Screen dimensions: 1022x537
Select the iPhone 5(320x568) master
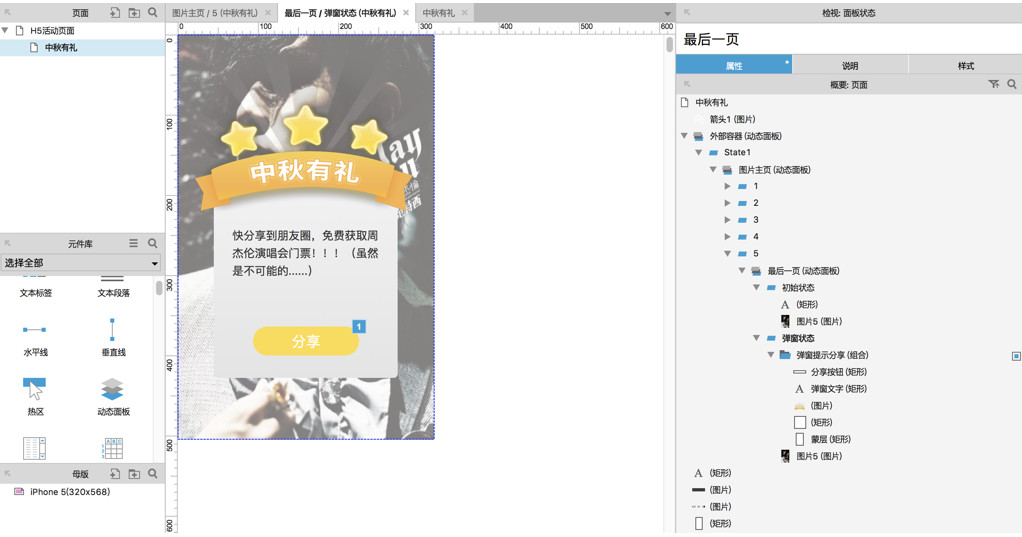(x=69, y=492)
